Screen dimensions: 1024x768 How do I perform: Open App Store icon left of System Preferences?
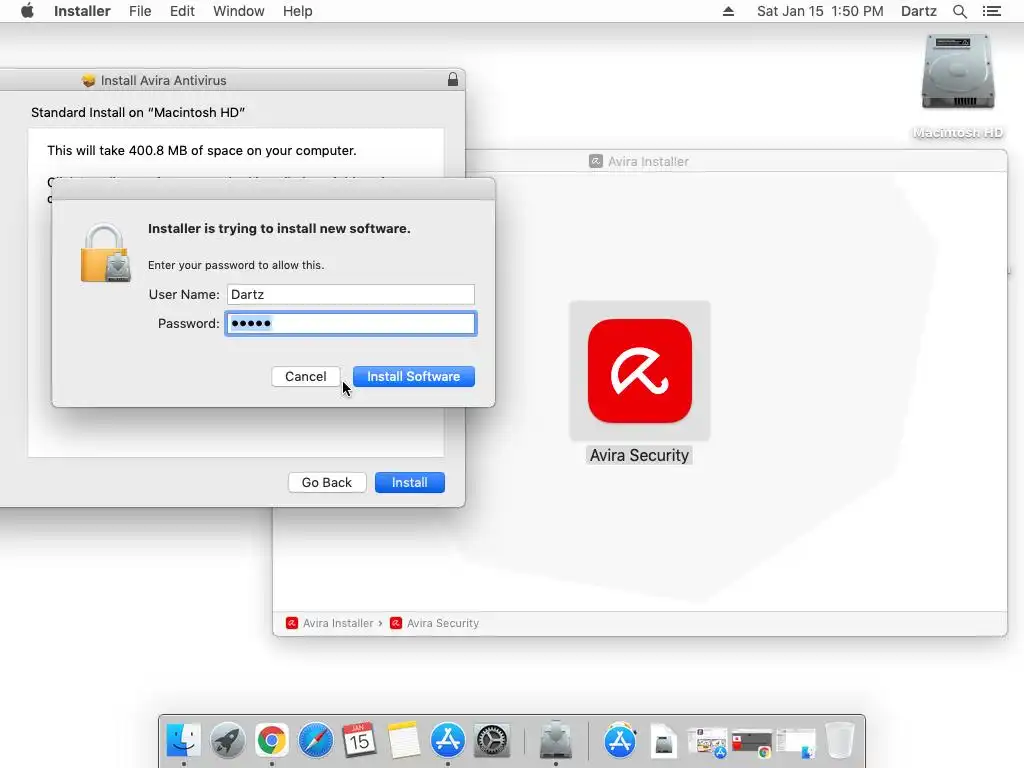click(447, 740)
